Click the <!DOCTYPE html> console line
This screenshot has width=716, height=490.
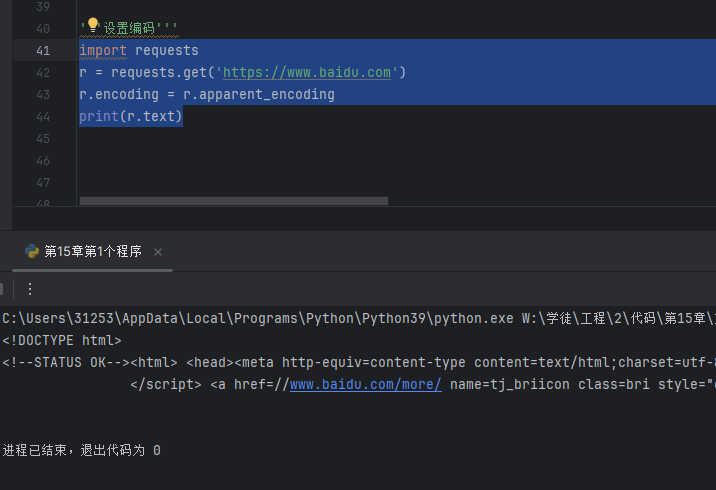(62, 340)
